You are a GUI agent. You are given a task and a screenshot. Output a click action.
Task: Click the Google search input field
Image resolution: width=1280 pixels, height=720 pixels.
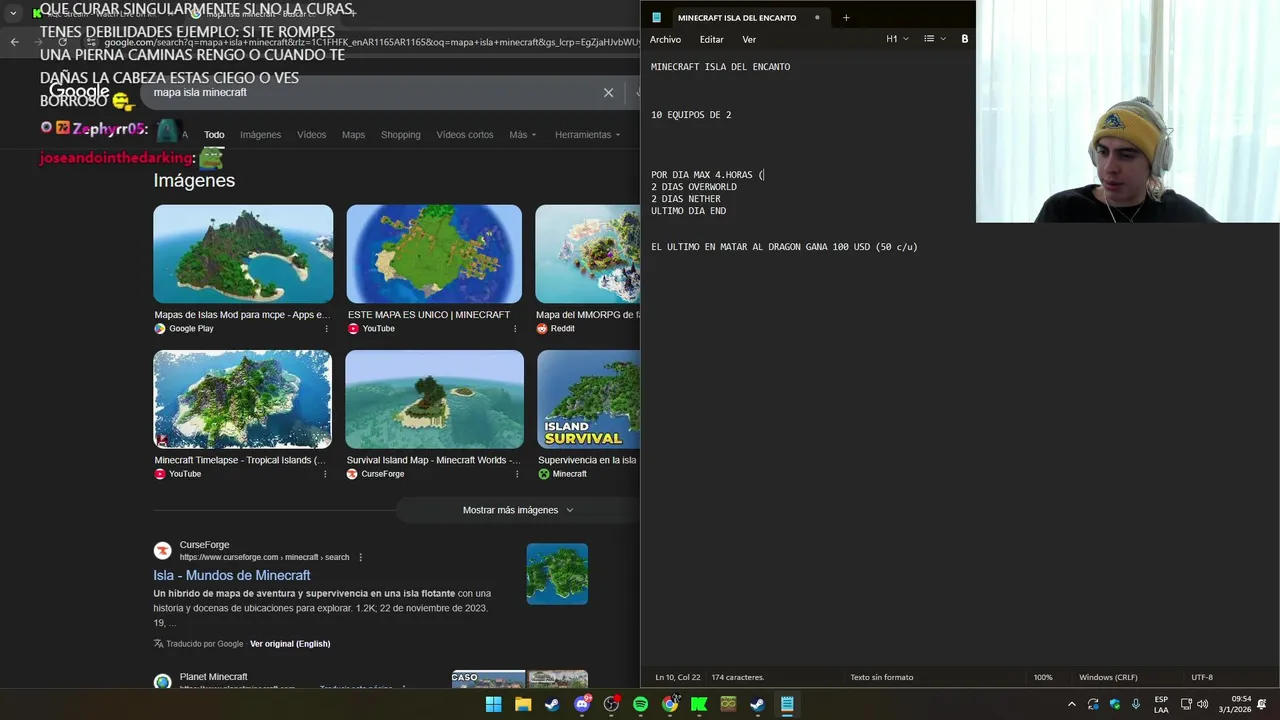point(370,92)
